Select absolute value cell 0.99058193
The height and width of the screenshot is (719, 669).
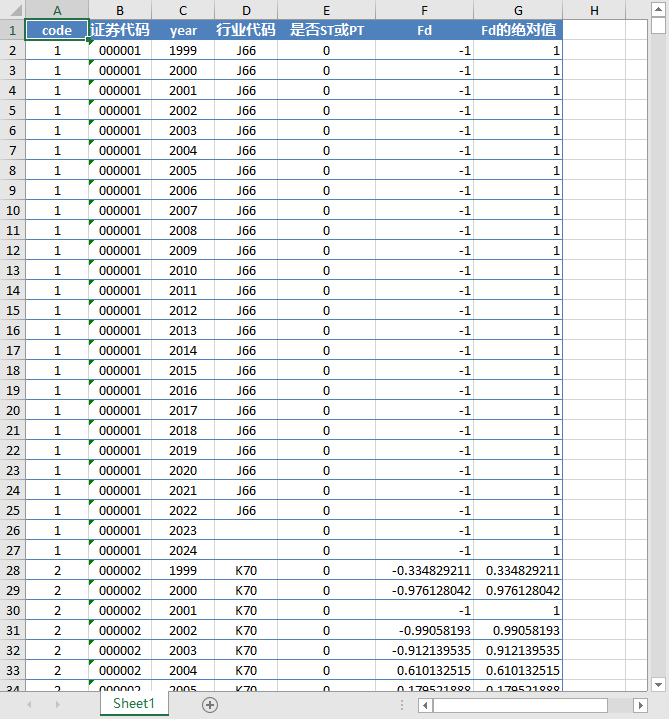pyautogui.click(x=518, y=631)
